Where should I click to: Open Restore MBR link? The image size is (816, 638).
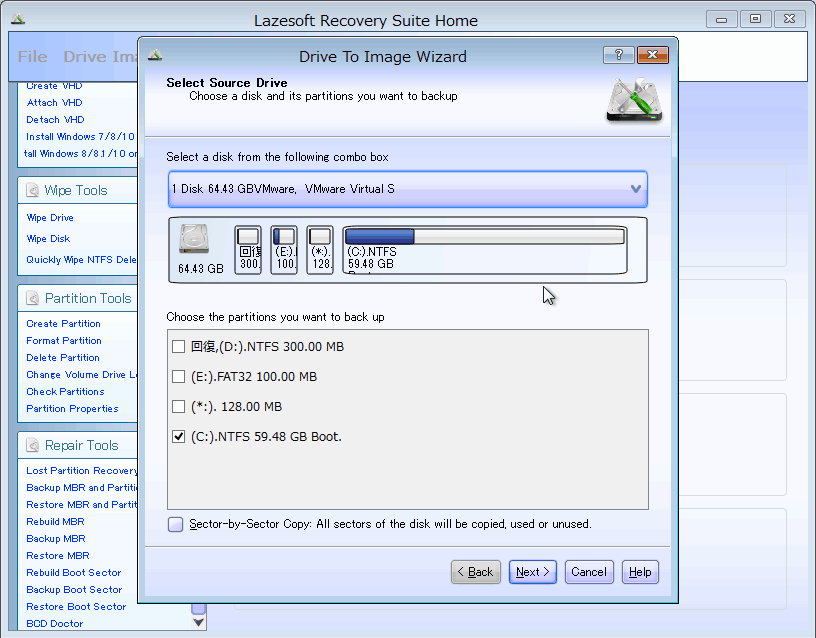click(x=58, y=556)
